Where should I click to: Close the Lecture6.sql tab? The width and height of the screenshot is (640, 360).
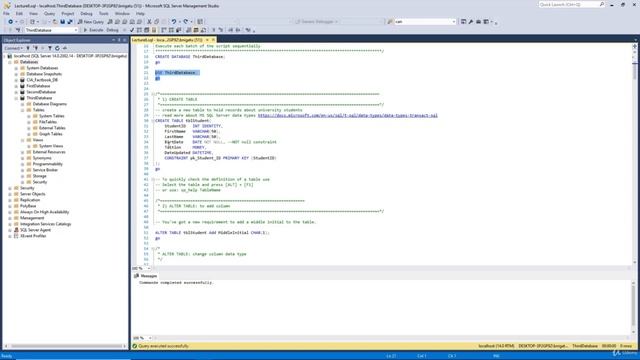pyautogui.click(x=213, y=40)
